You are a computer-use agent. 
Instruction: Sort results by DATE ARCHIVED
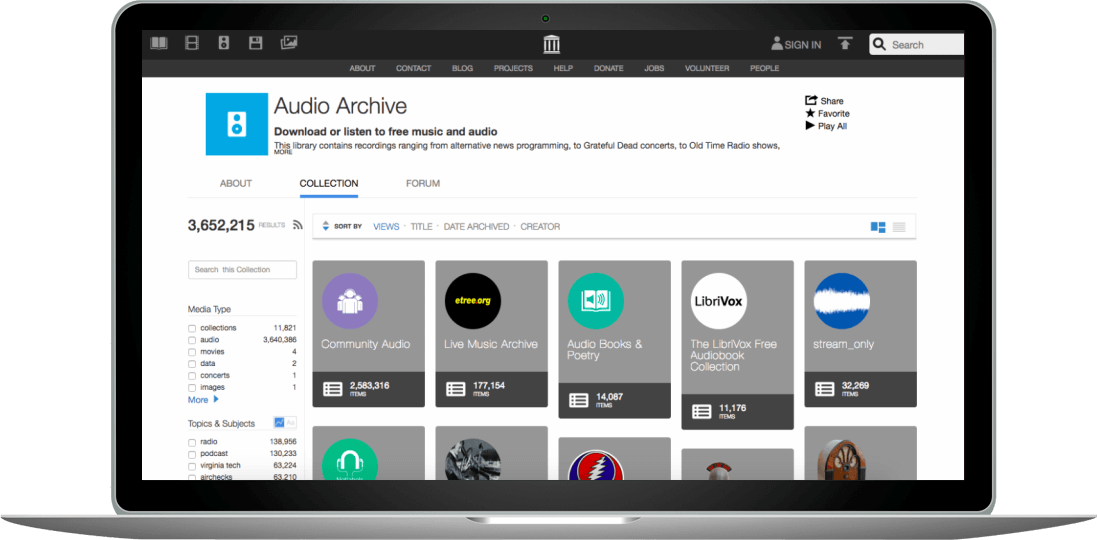[476, 227]
